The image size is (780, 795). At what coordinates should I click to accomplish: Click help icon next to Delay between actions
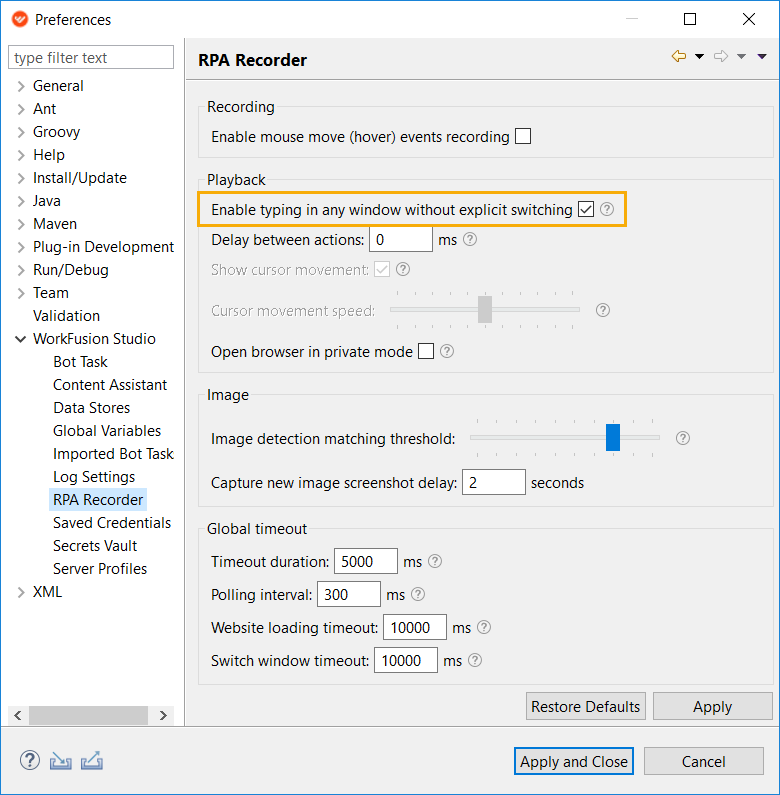tap(470, 239)
